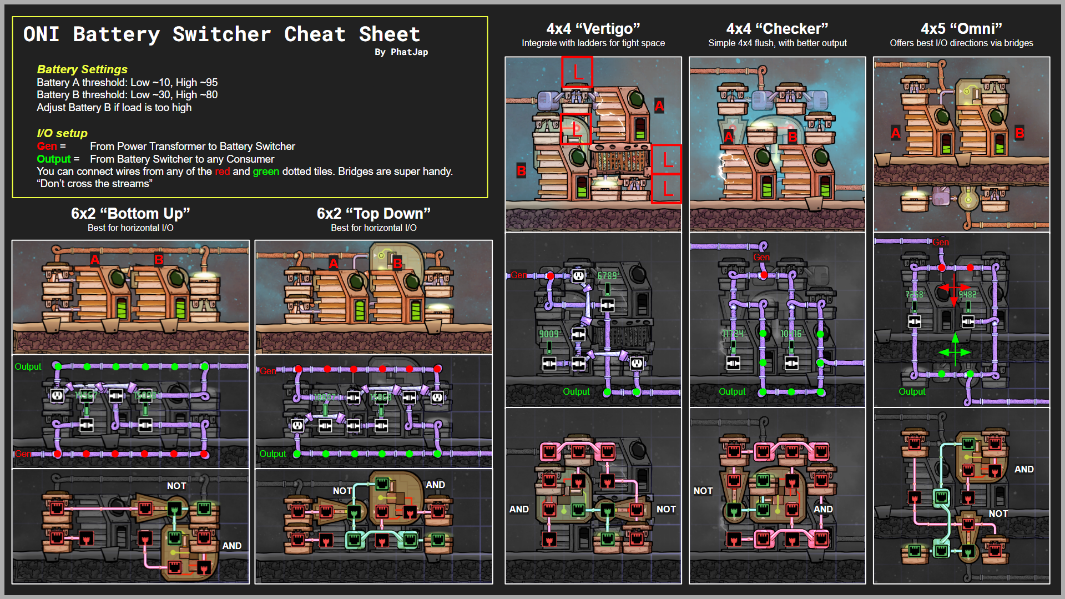Click red Gen label in Top Down wiring
The image size is (1065, 599).
pyautogui.click(x=268, y=371)
